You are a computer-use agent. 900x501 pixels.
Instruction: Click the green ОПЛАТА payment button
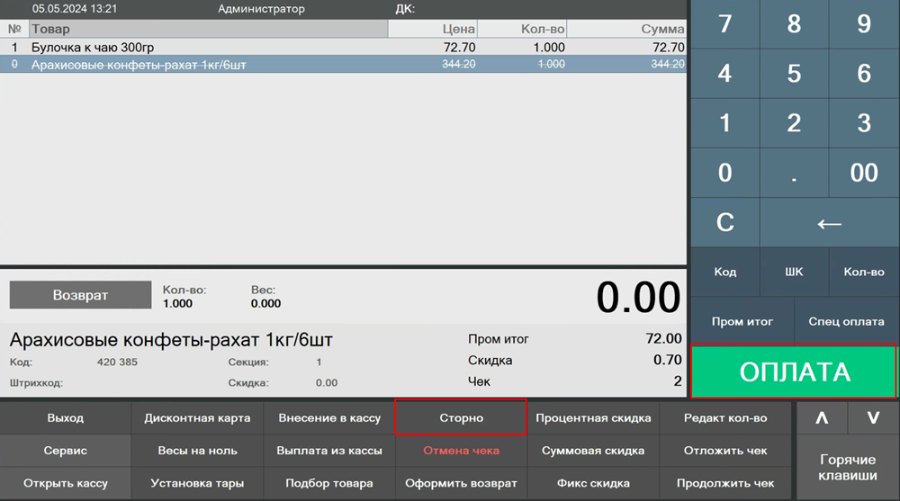click(x=794, y=372)
